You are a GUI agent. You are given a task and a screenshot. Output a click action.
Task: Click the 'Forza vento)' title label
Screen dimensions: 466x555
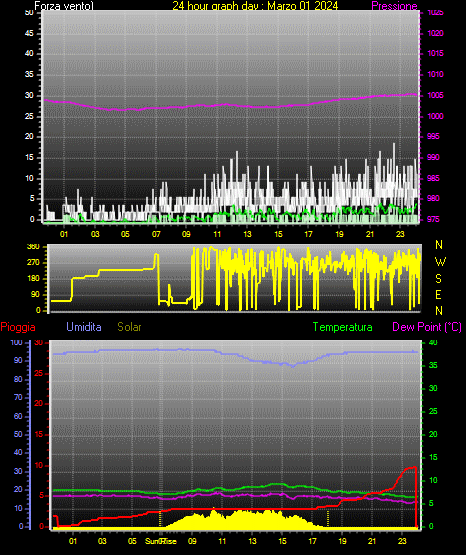tap(64, 6)
